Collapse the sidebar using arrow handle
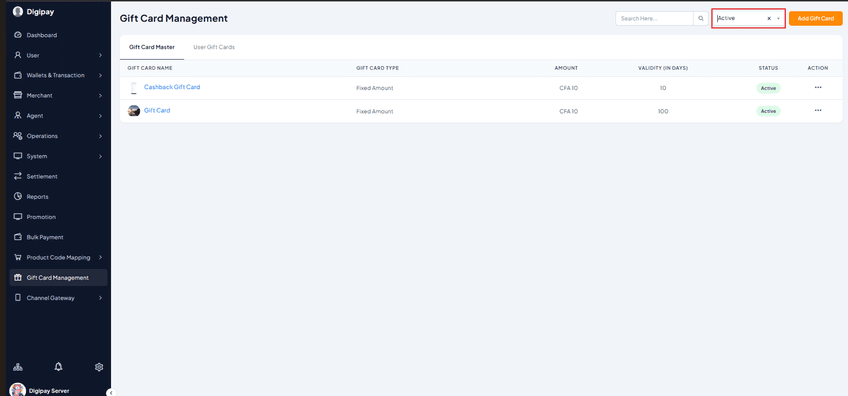Screen dimensions: 848x396 pyautogui.click(x=110, y=393)
